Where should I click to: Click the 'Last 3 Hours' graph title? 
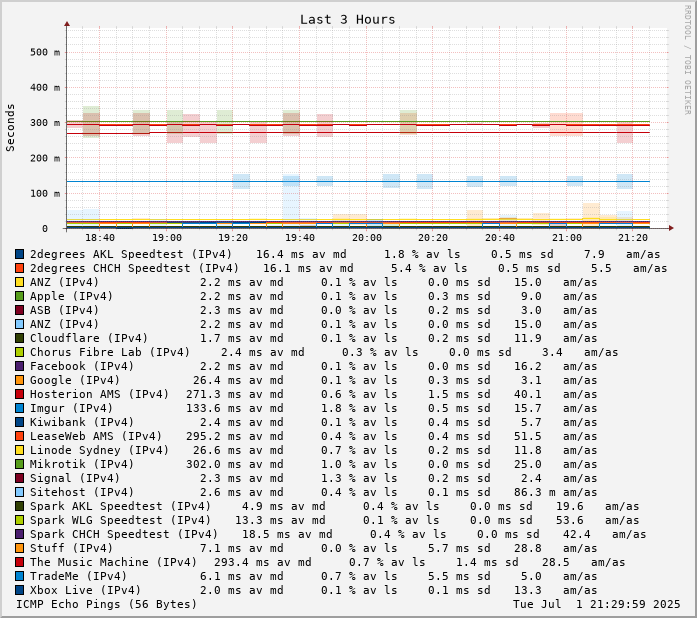click(348, 20)
